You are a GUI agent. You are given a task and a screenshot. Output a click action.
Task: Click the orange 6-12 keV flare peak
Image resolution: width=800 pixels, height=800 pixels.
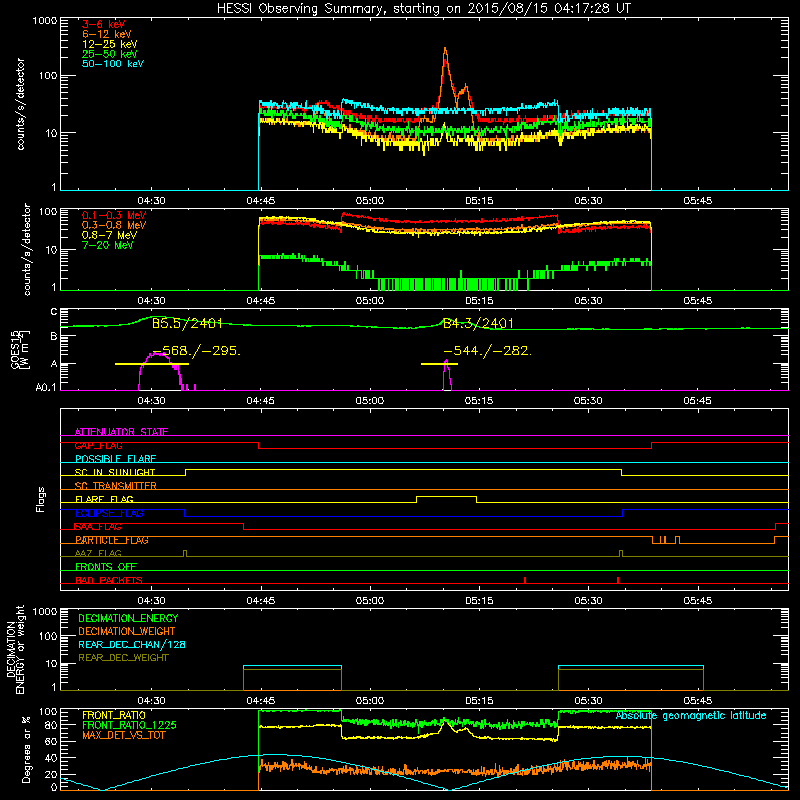click(x=445, y=50)
